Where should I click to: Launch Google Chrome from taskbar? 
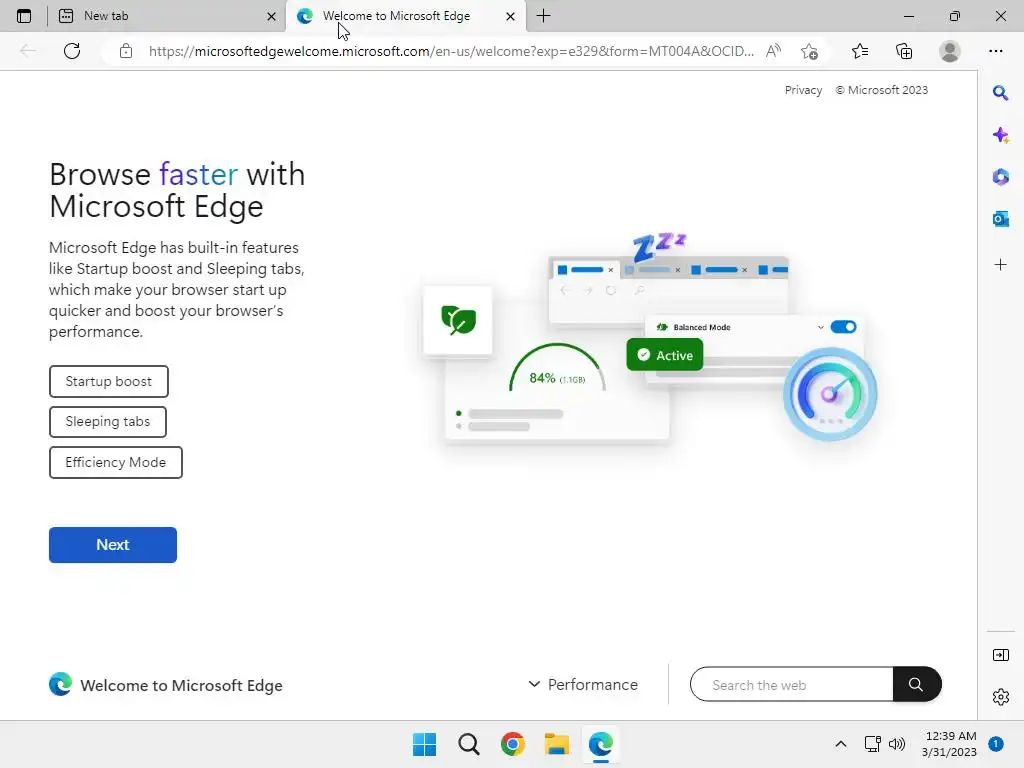click(513, 744)
